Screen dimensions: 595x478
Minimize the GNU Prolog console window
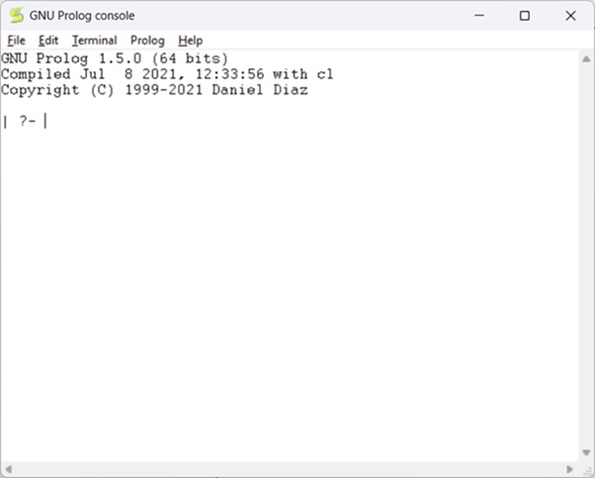click(479, 16)
